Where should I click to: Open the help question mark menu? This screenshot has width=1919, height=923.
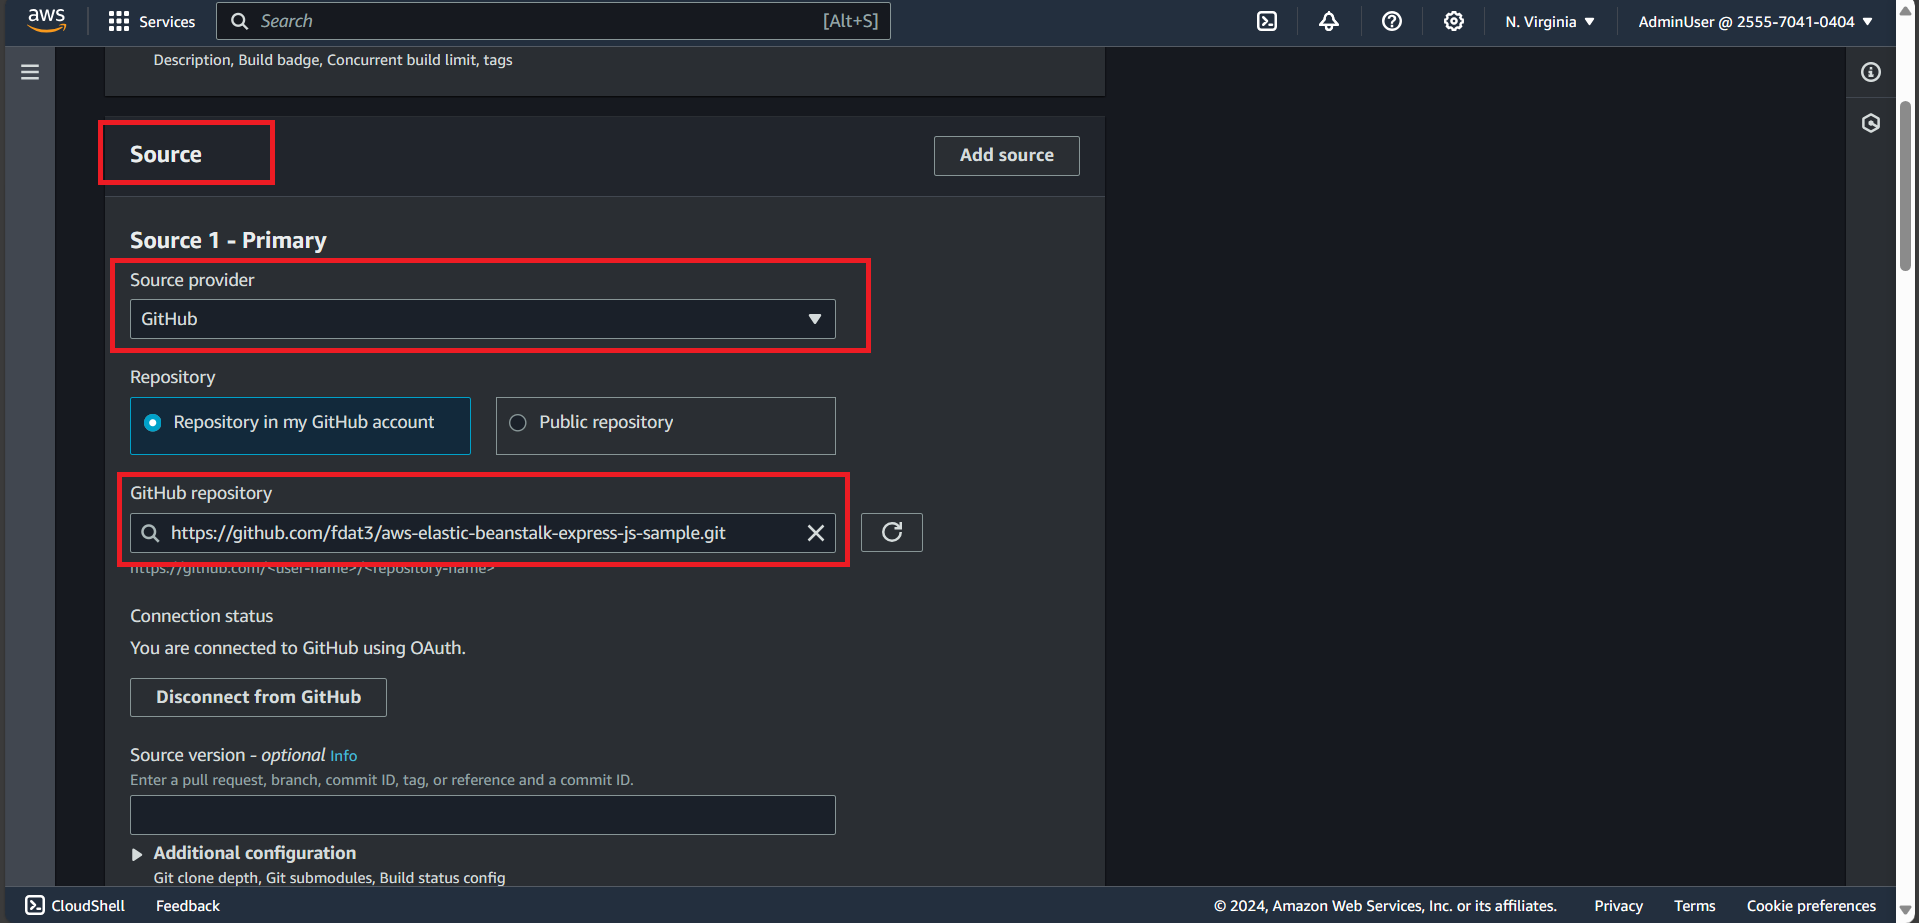coord(1392,21)
